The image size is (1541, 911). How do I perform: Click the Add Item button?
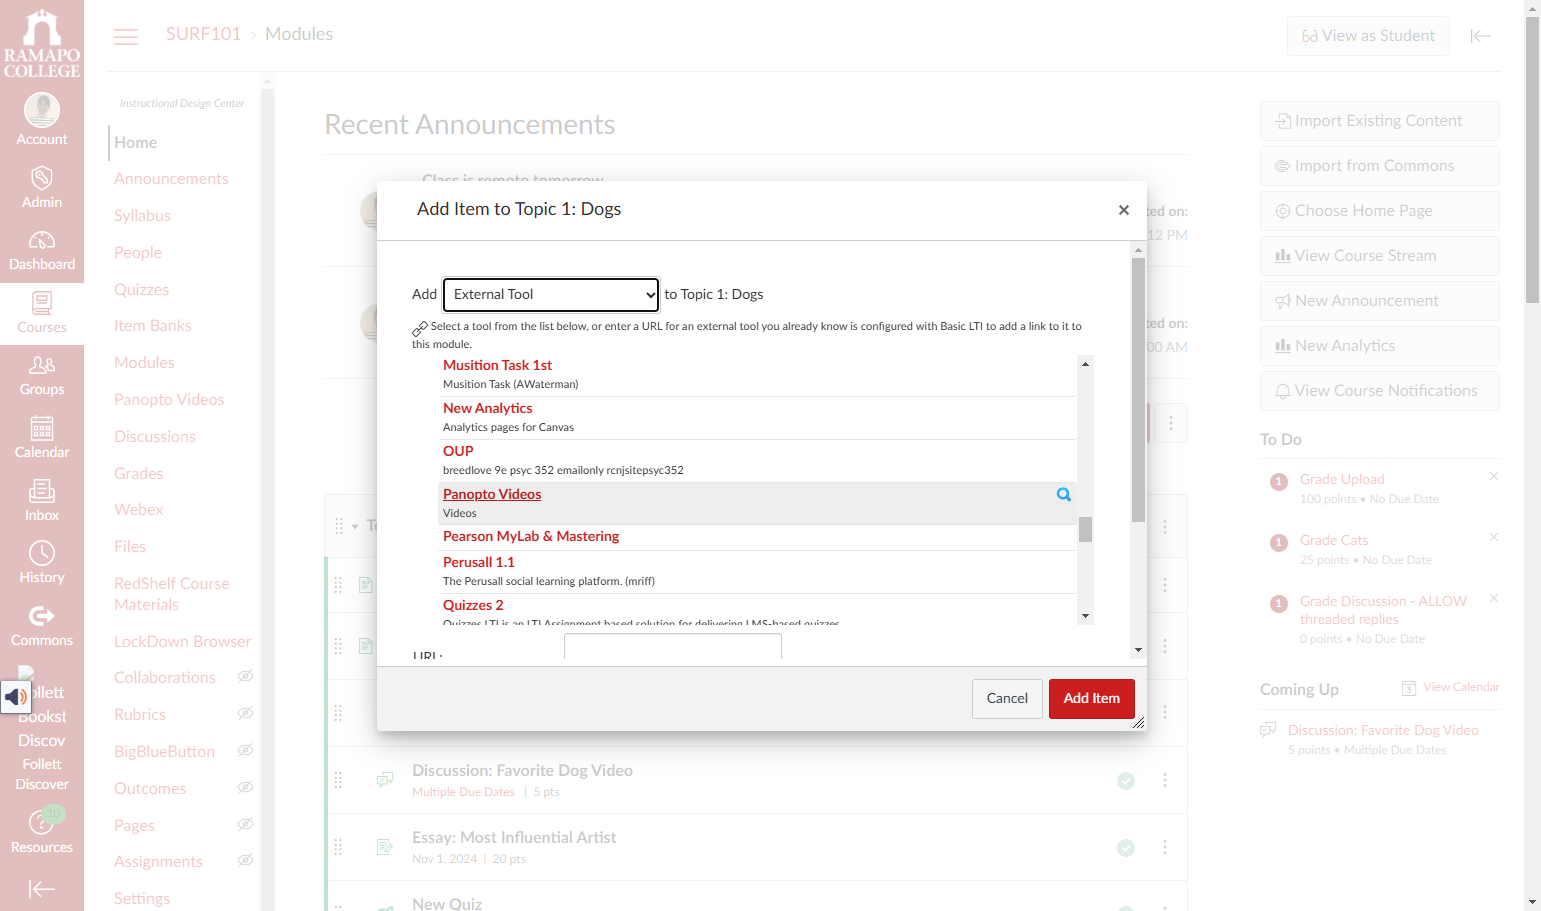pos(1092,698)
